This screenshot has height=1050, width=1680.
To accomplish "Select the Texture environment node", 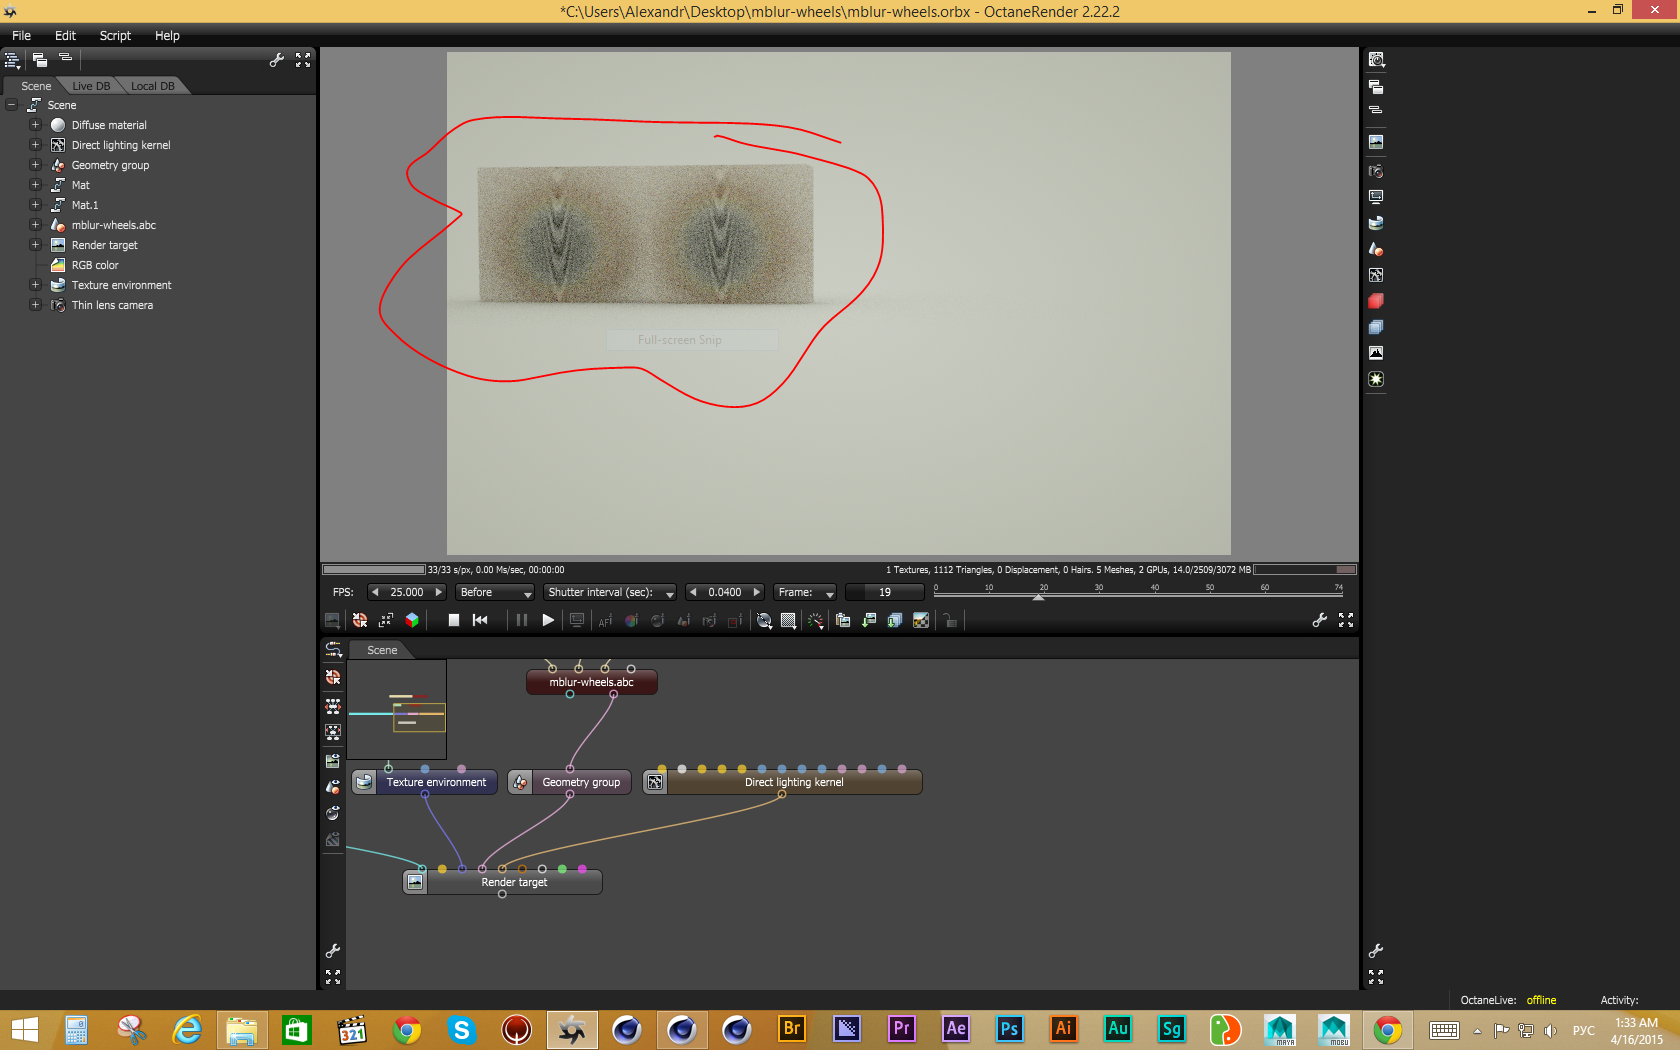I will coord(424,782).
